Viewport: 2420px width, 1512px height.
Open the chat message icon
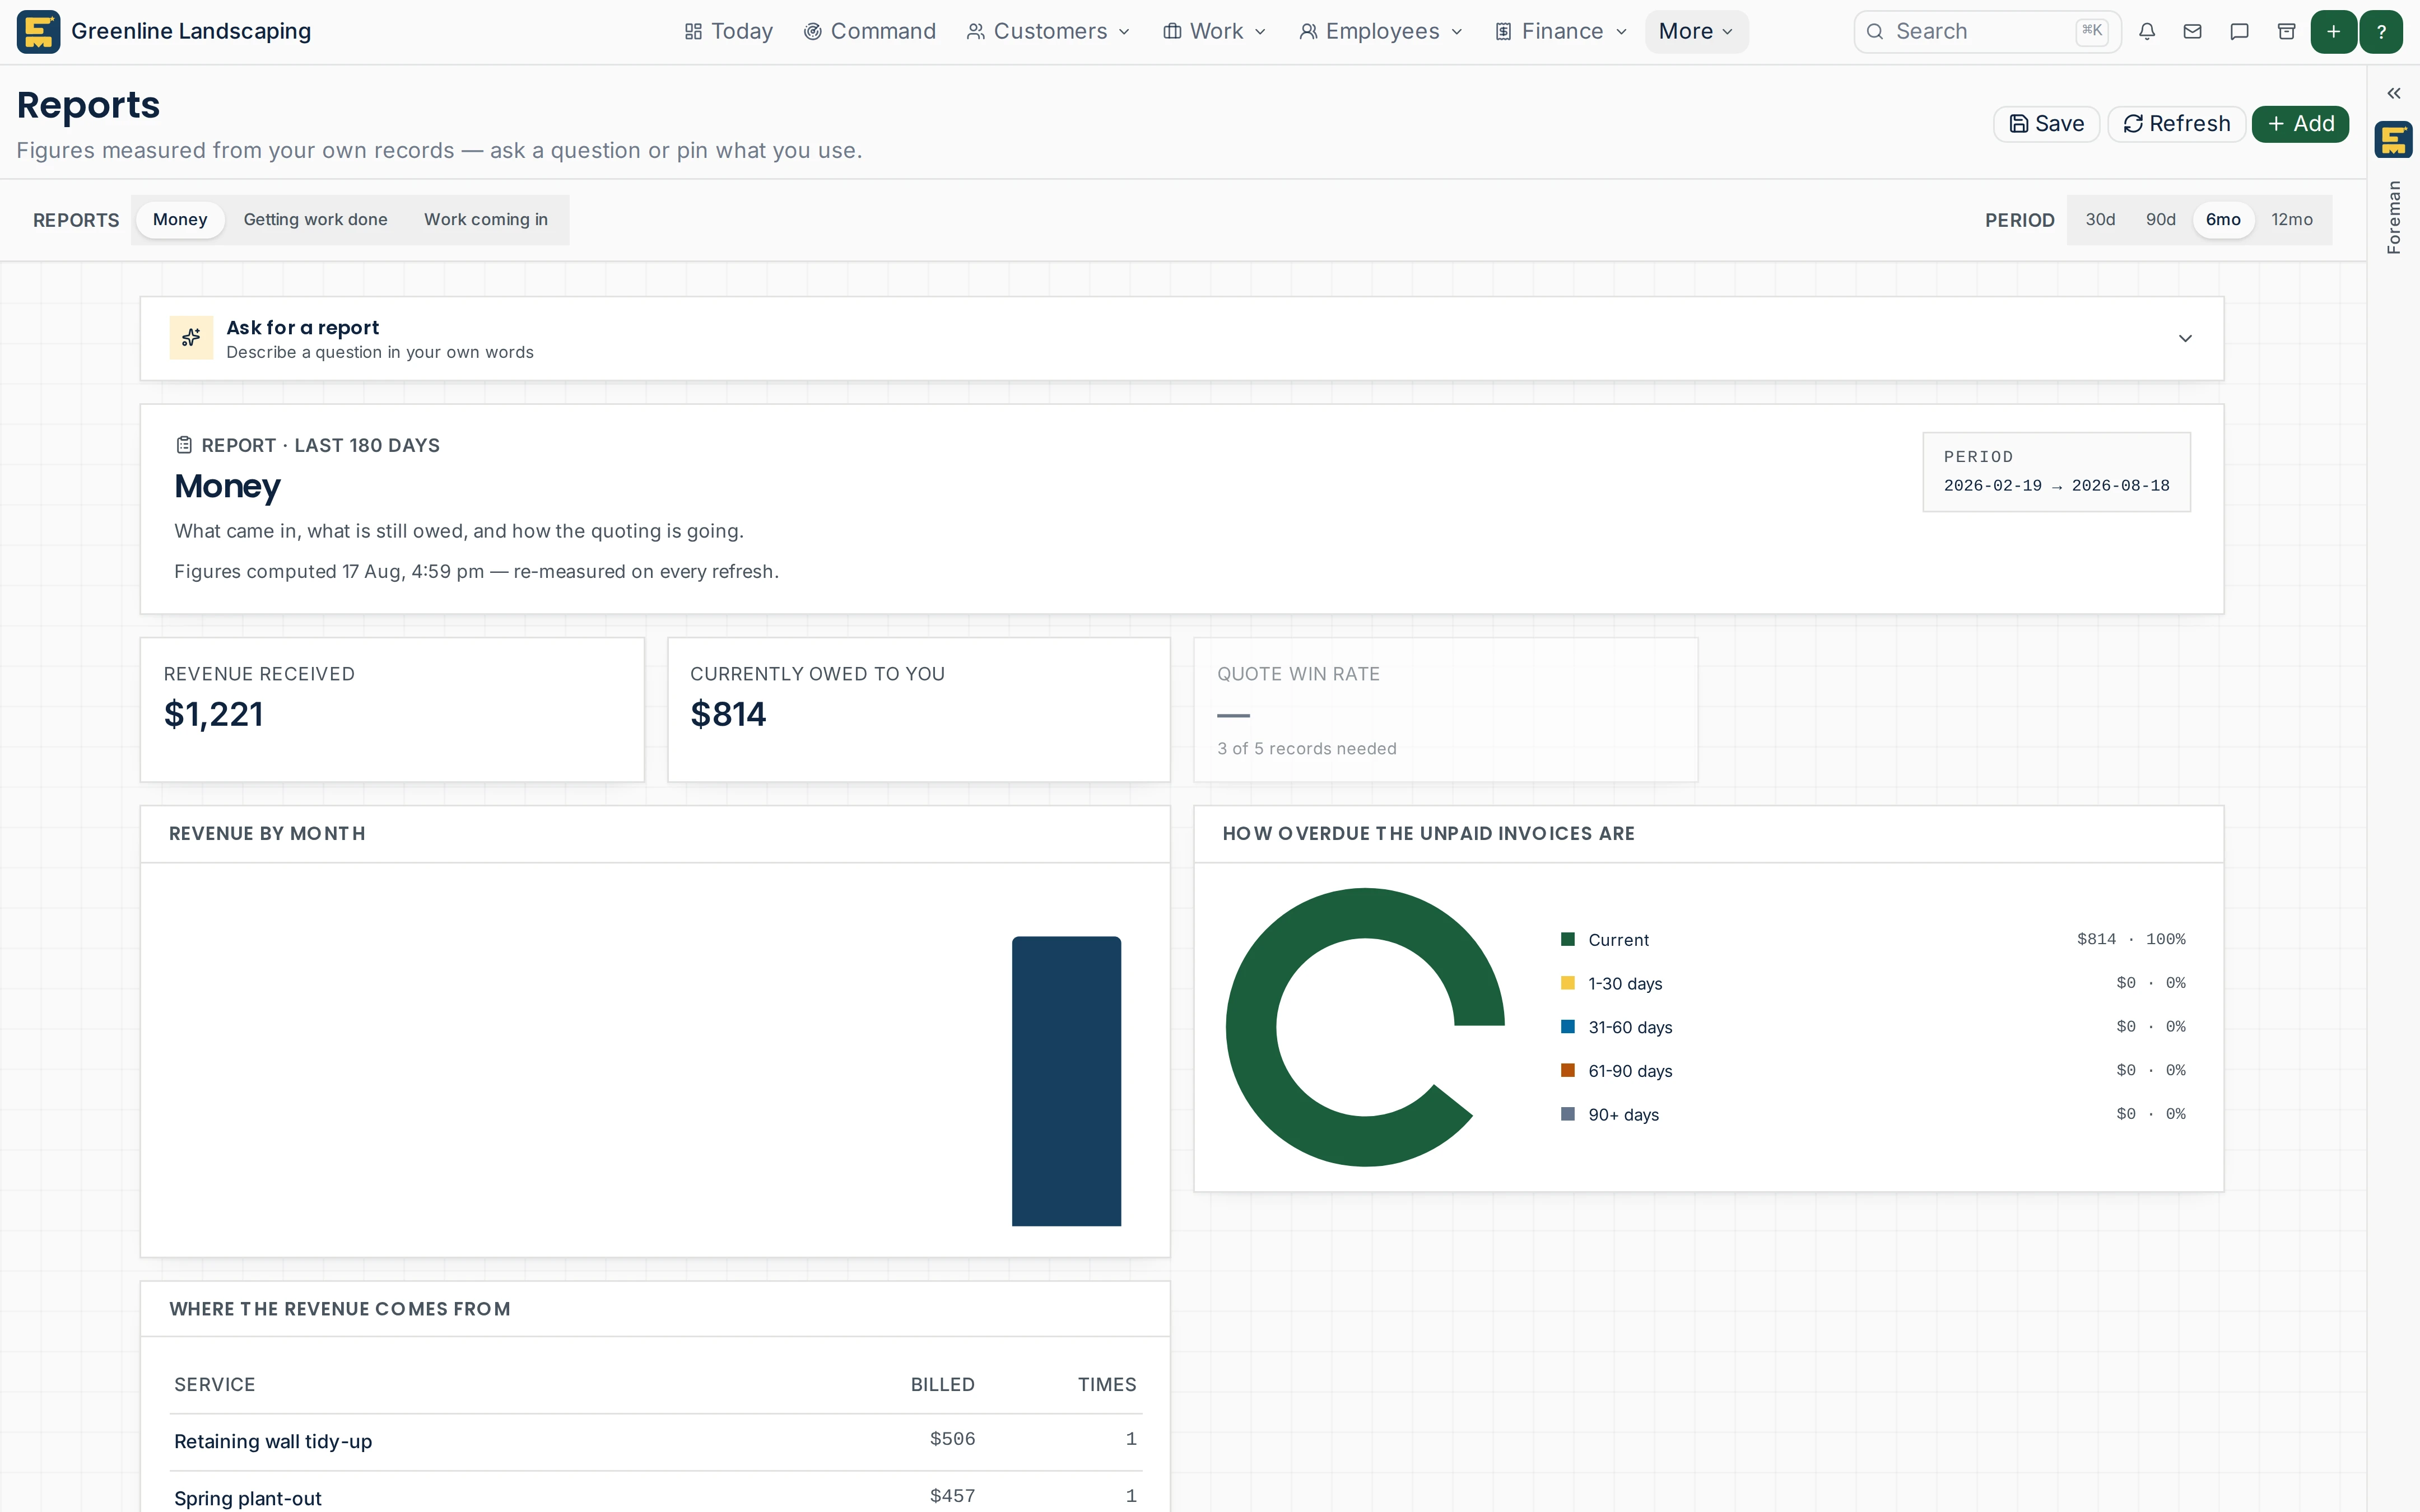coord(2240,32)
